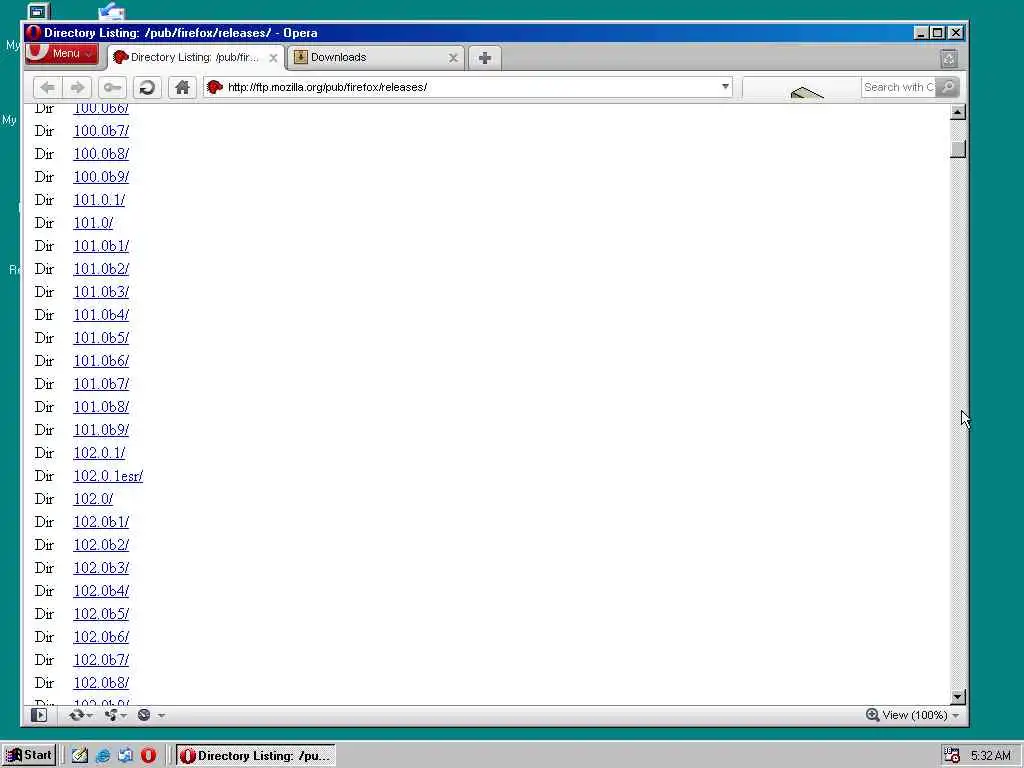Switch to the Directory Listing tab
1024x768 pixels.
[x=195, y=57]
